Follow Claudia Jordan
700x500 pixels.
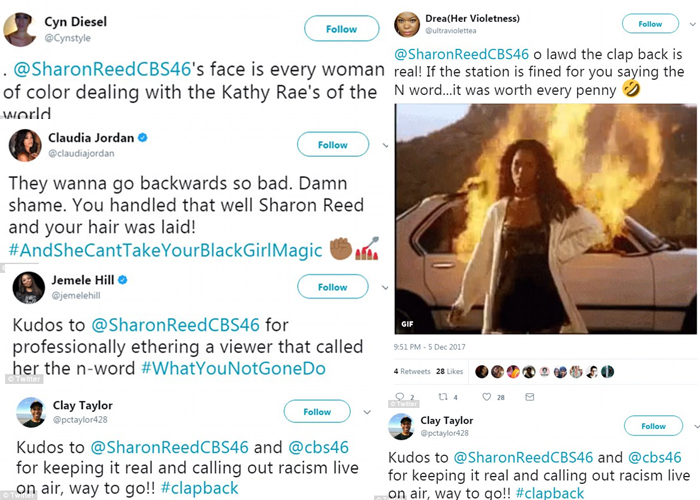pos(333,144)
